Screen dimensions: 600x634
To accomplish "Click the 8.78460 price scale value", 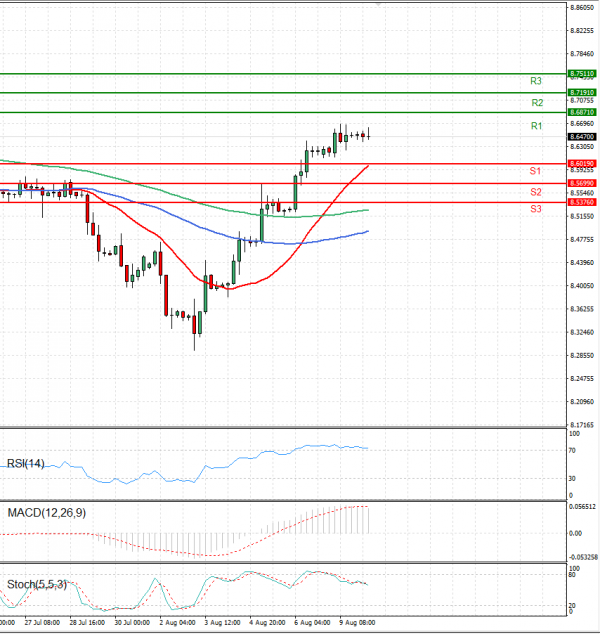I will (x=582, y=54).
